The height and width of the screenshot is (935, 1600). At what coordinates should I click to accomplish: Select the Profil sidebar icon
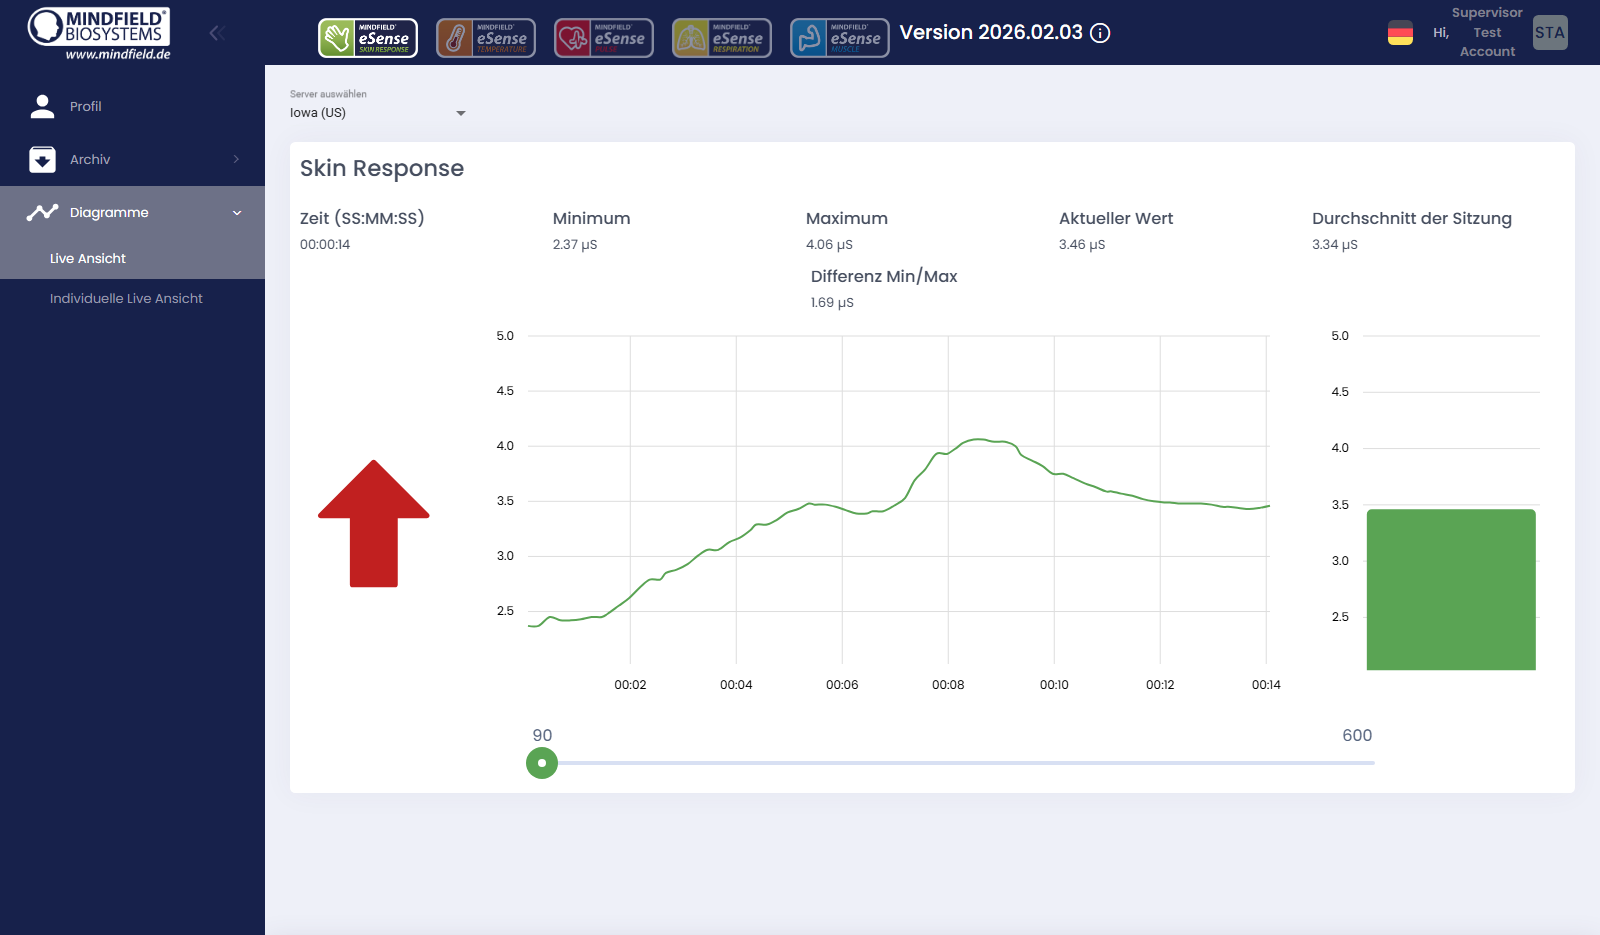43,106
